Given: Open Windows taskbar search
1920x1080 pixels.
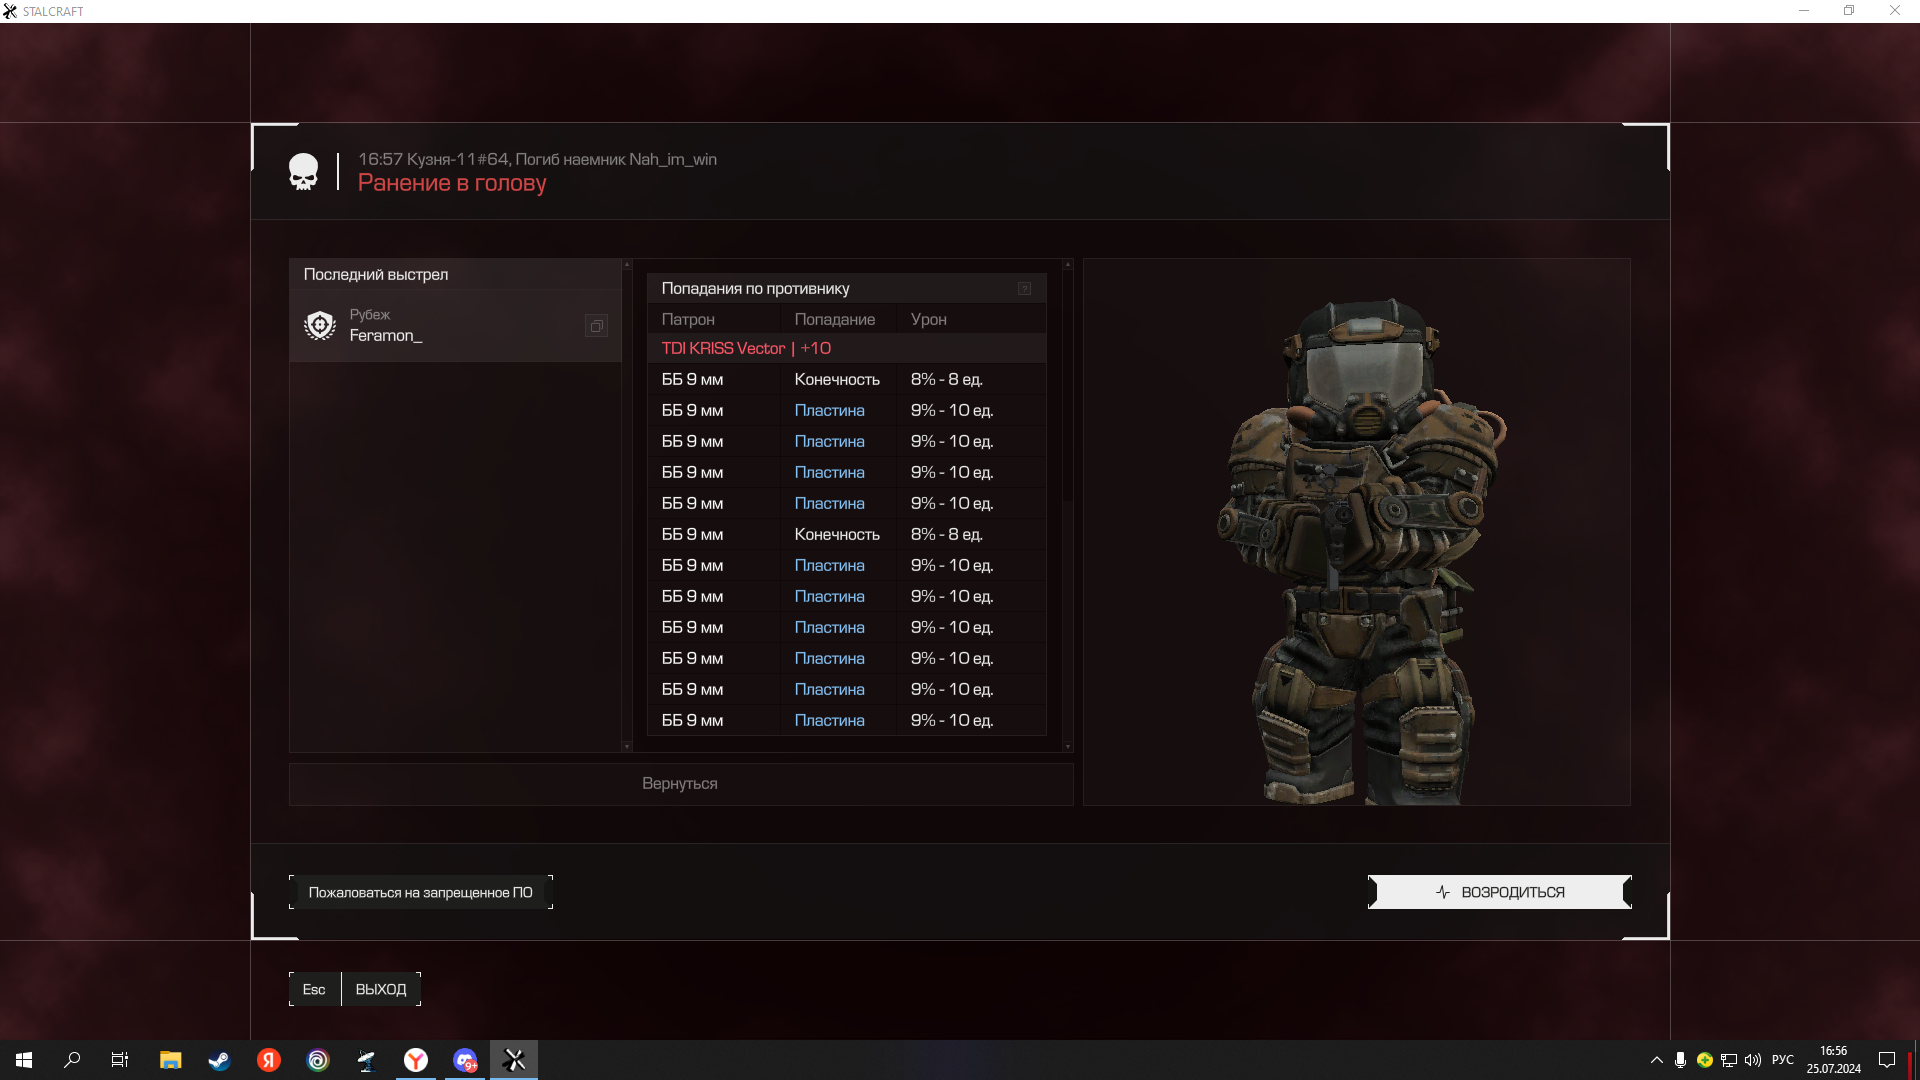Looking at the screenshot, I should [x=72, y=1060].
